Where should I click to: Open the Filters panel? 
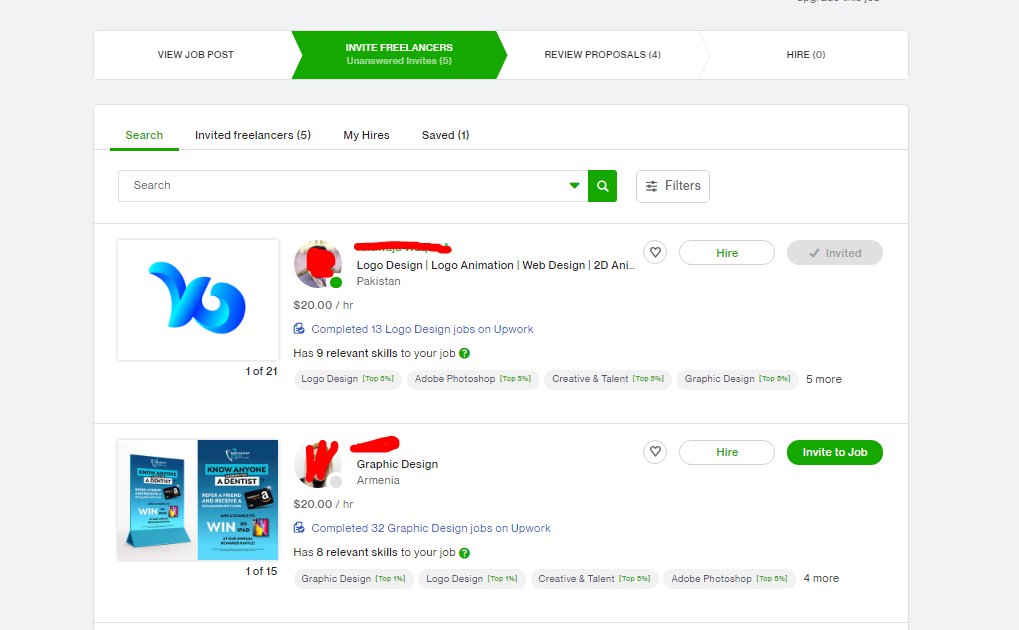673,186
